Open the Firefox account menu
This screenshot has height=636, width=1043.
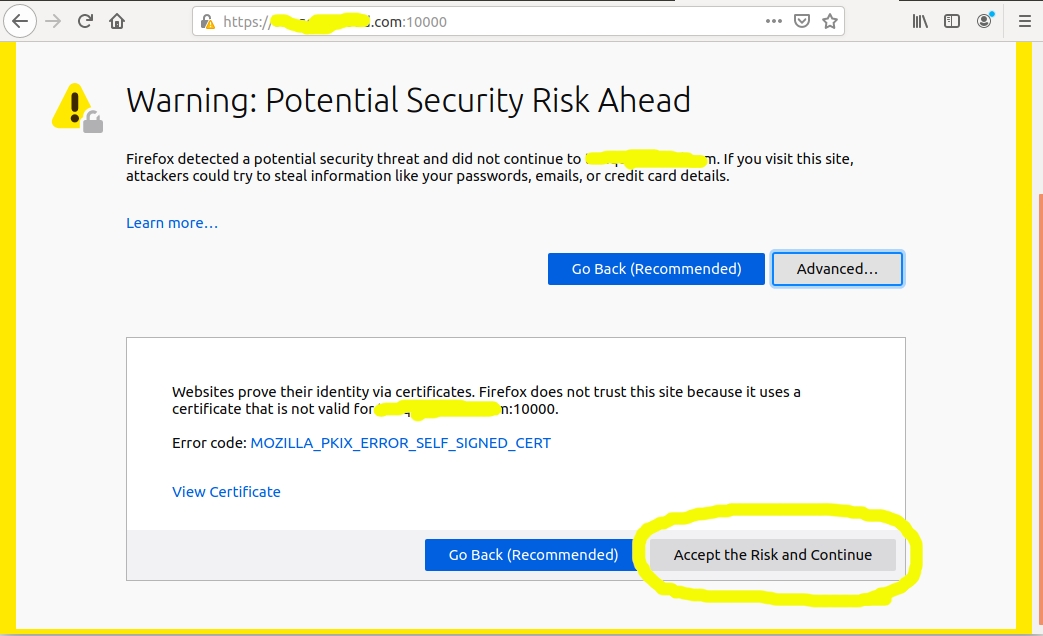pyautogui.click(x=985, y=21)
